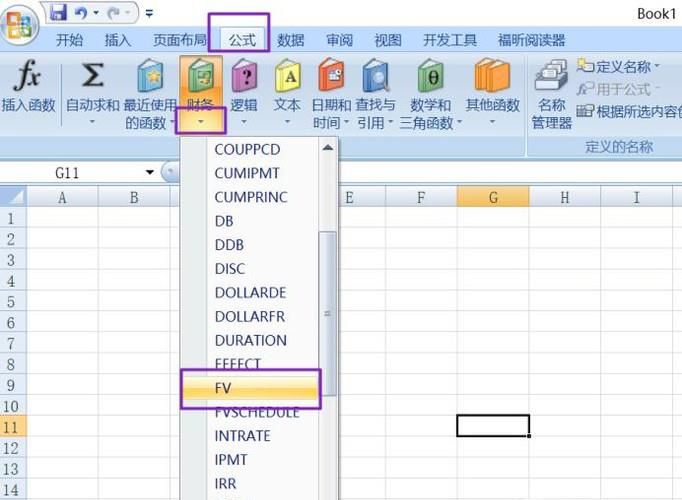Select column G header
Image resolution: width=682 pixels, height=500 pixels.
point(493,197)
